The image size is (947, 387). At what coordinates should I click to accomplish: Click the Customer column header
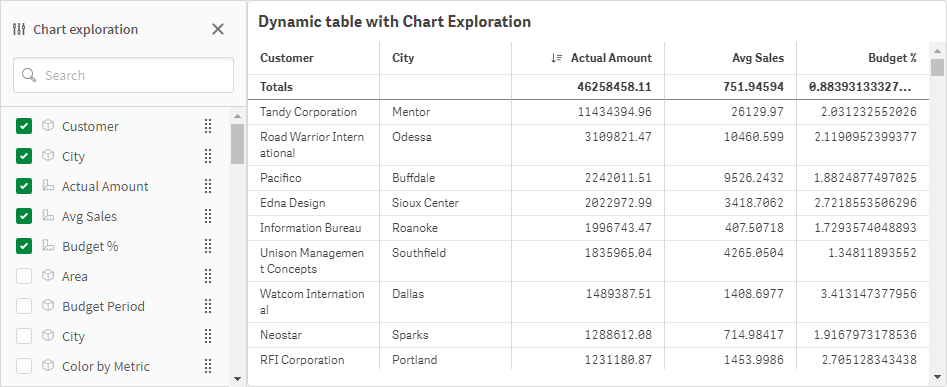(x=314, y=58)
